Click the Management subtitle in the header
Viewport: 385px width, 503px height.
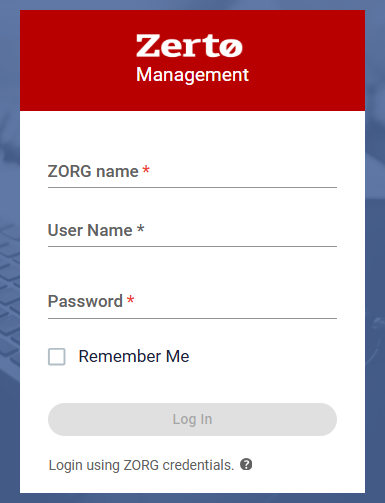192,74
